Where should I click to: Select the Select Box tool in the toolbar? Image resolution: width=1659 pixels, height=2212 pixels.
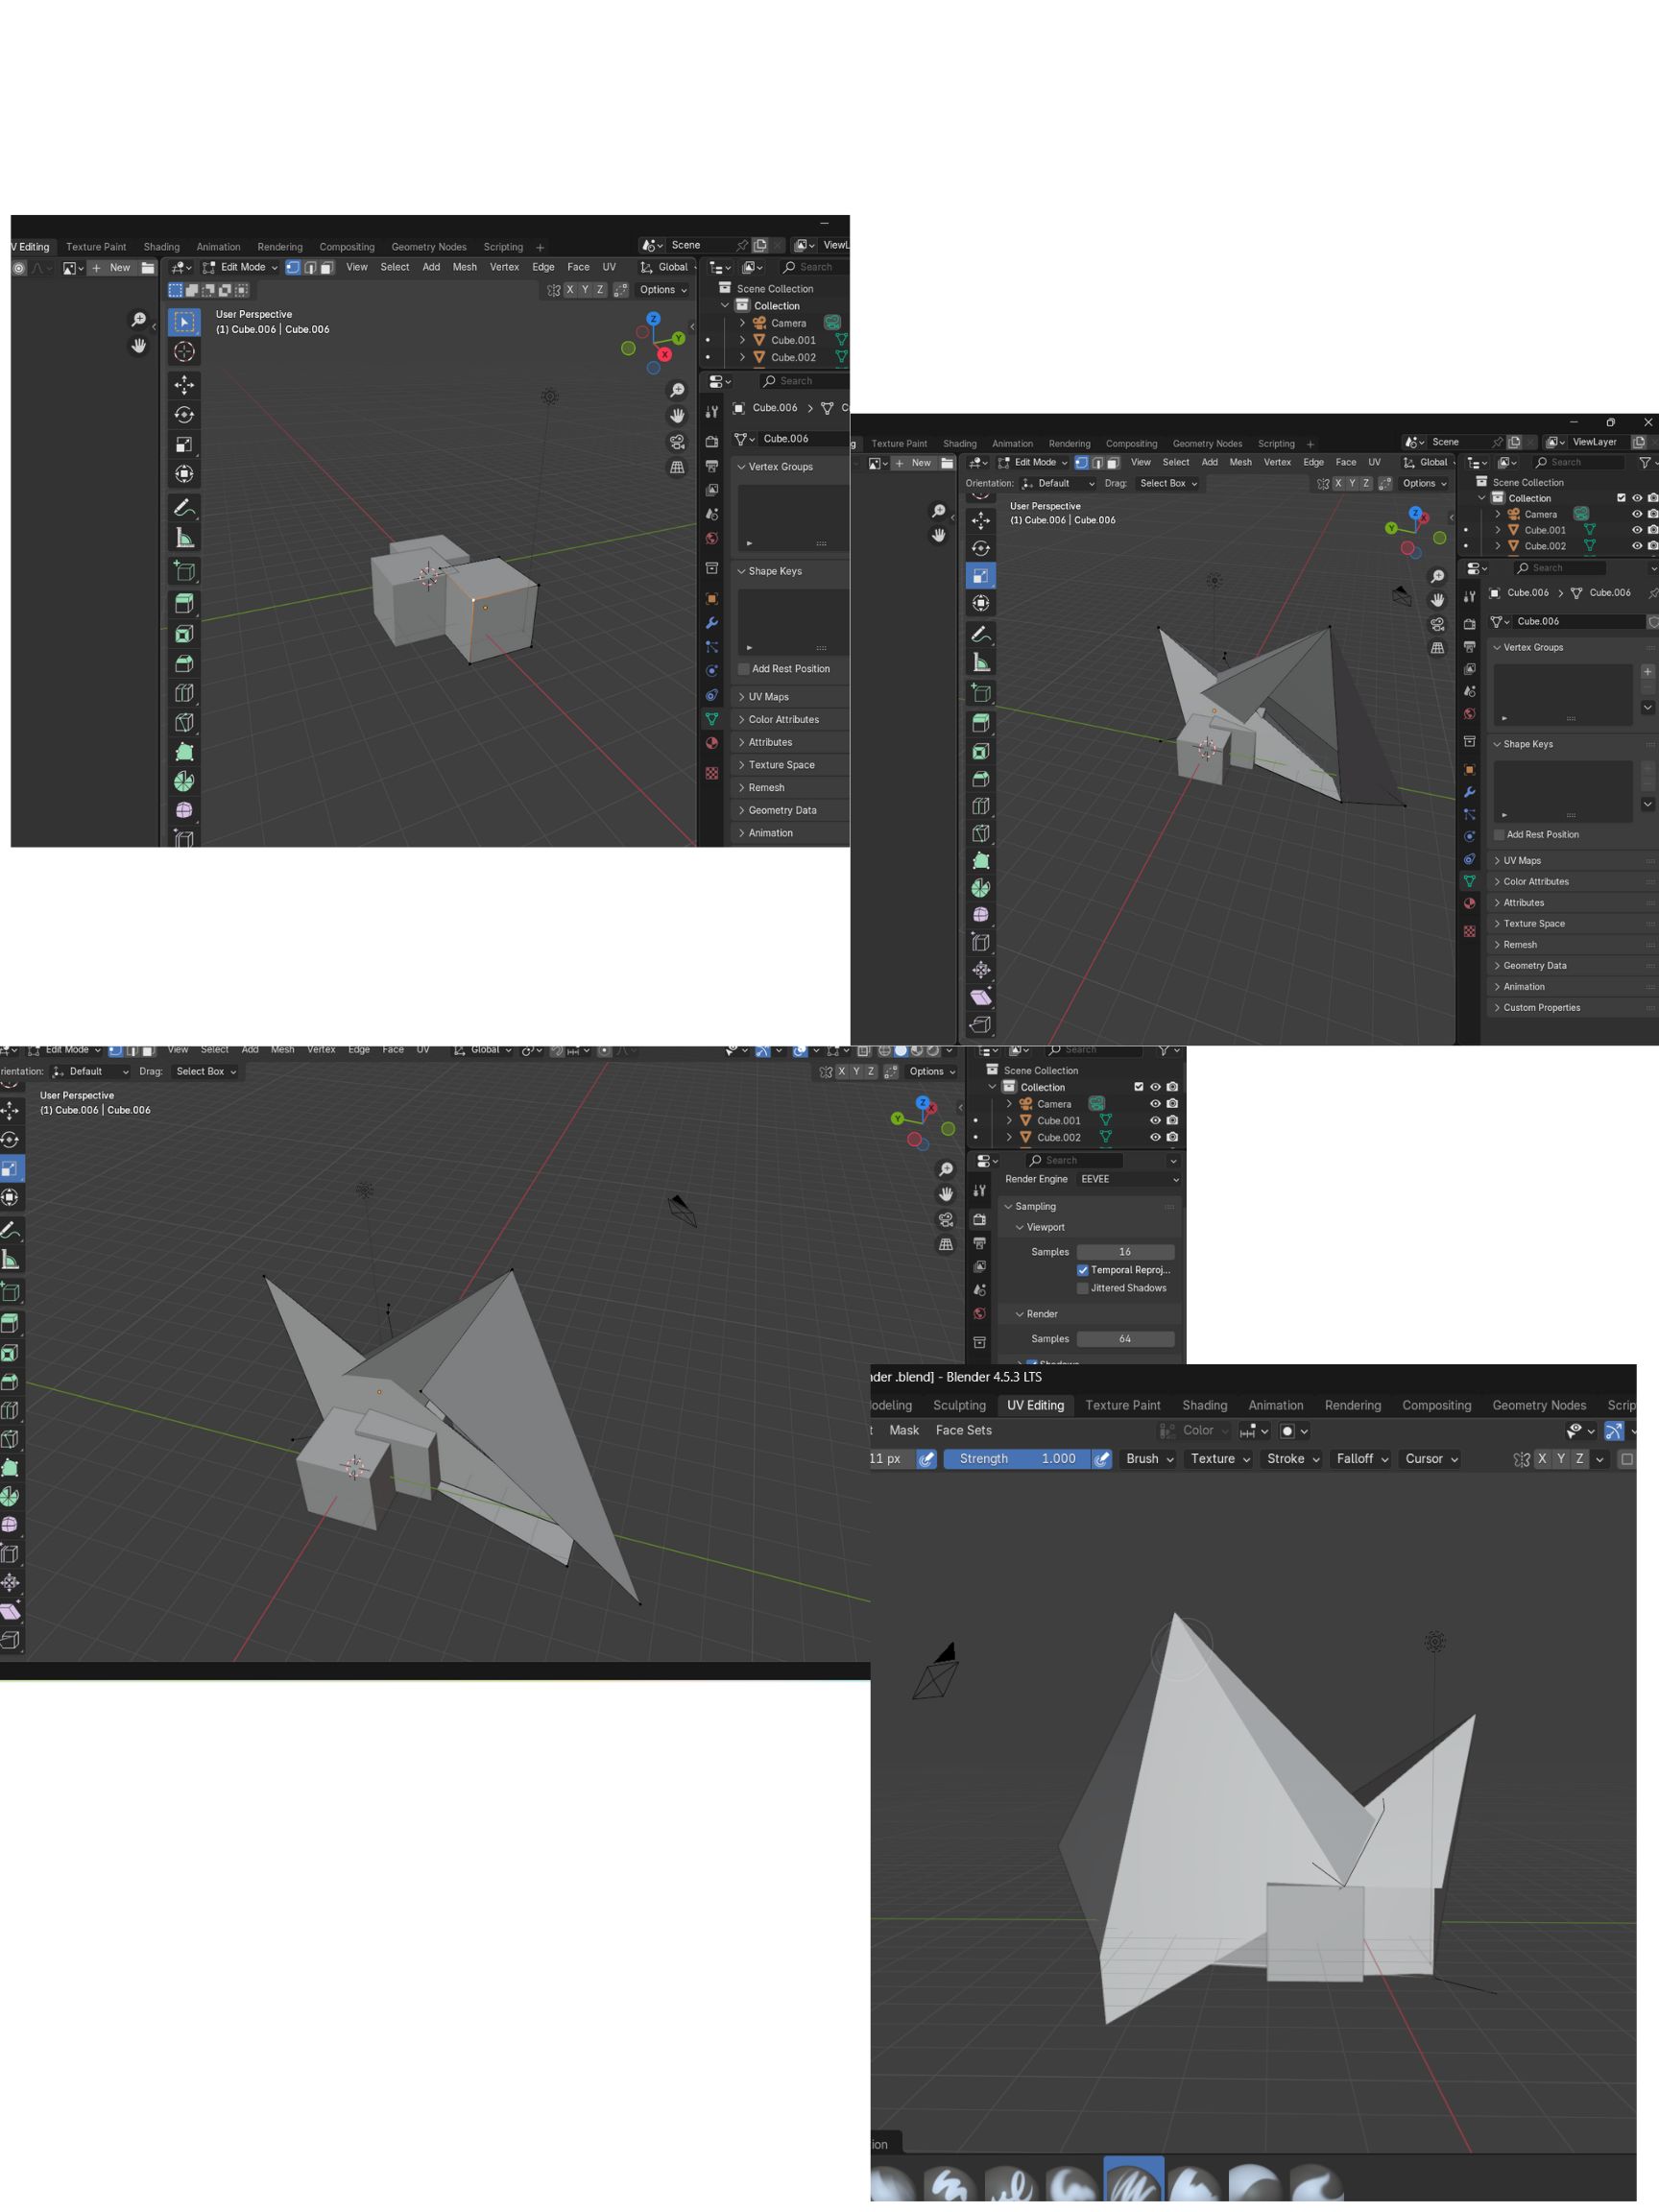(x=184, y=322)
